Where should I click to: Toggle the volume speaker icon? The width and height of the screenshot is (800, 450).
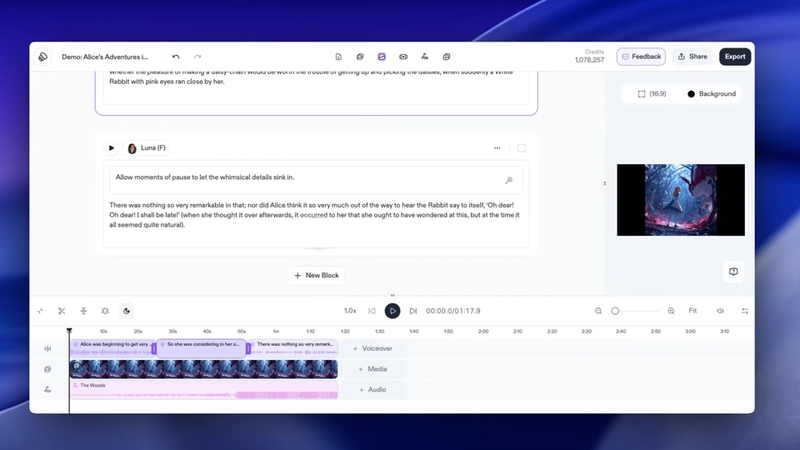click(720, 311)
